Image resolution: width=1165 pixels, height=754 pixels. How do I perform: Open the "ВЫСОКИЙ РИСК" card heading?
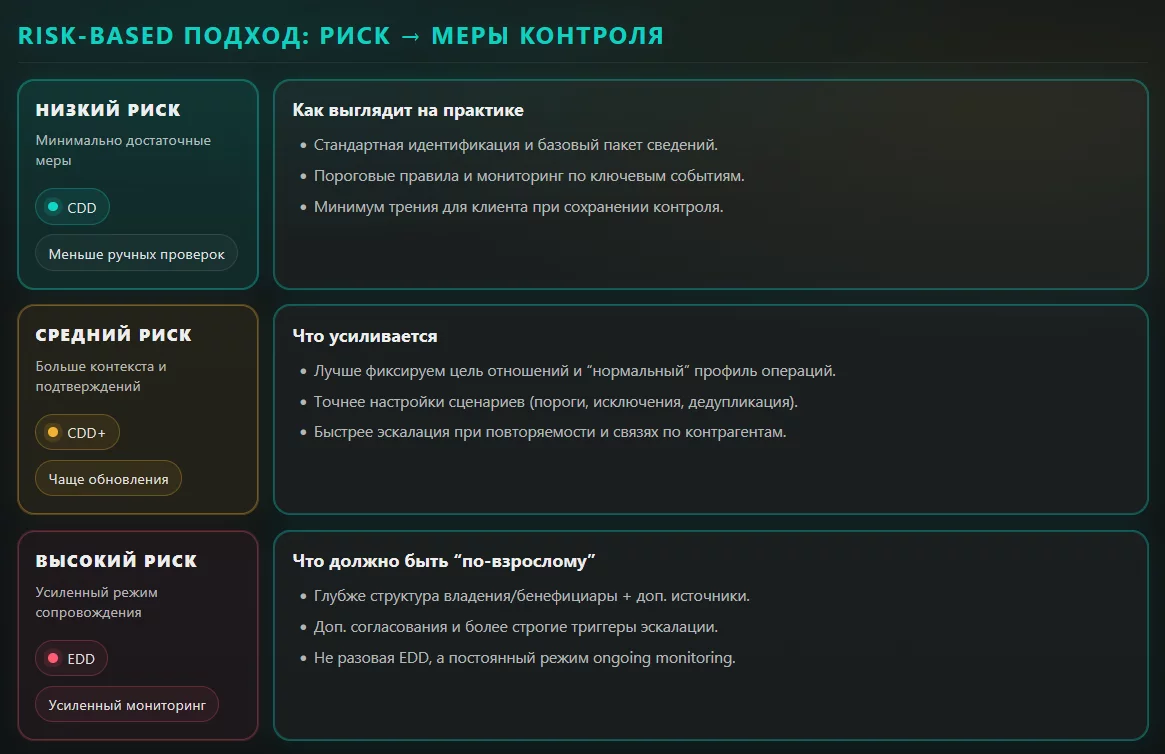(x=116, y=561)
